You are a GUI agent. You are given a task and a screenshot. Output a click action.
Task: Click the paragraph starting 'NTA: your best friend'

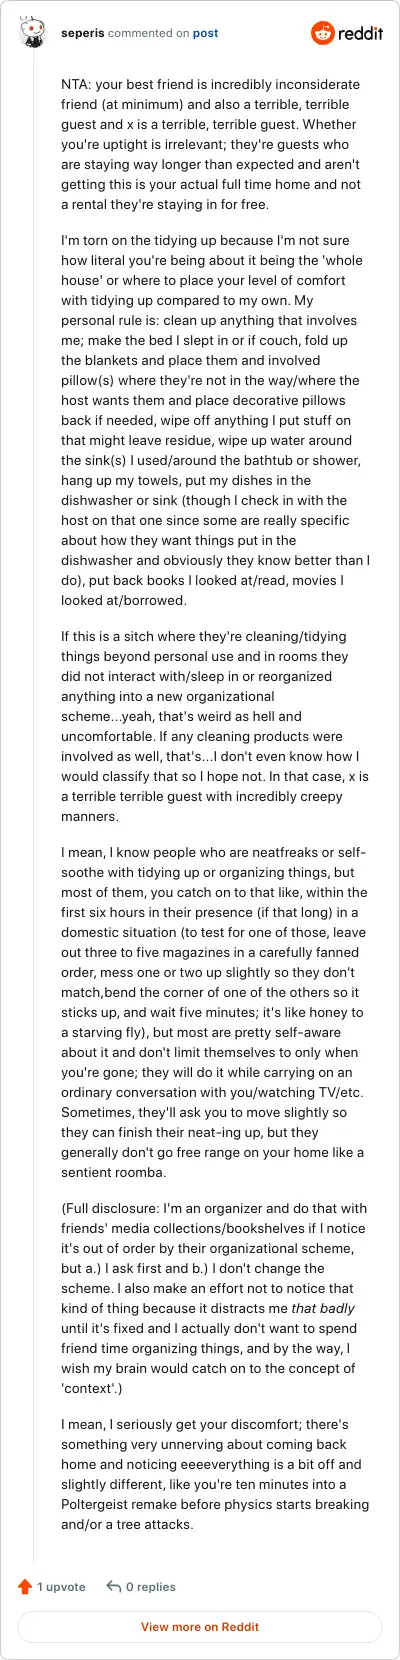click(x=215, y=145)
